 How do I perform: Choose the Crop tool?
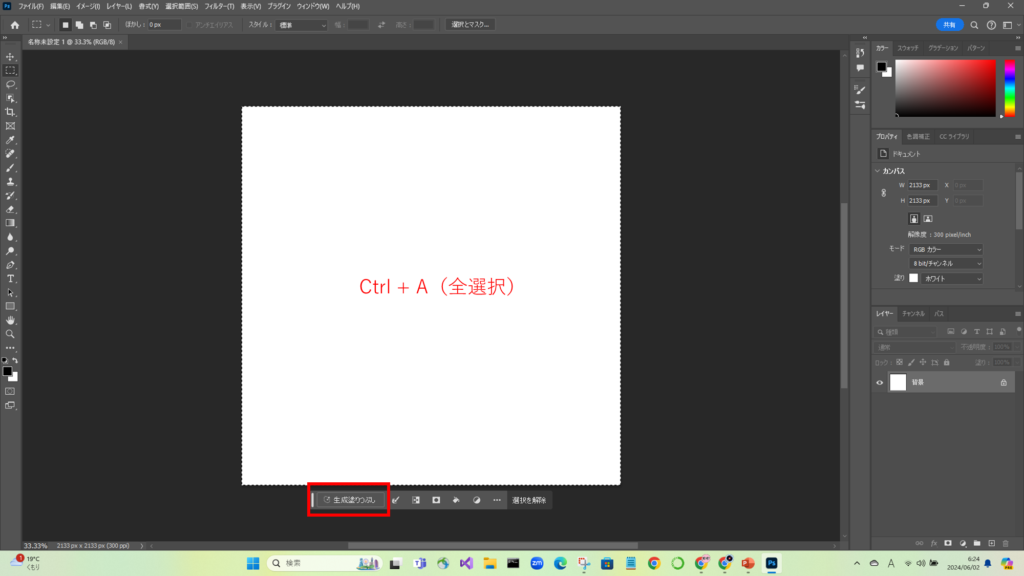(x=10, y=113)
